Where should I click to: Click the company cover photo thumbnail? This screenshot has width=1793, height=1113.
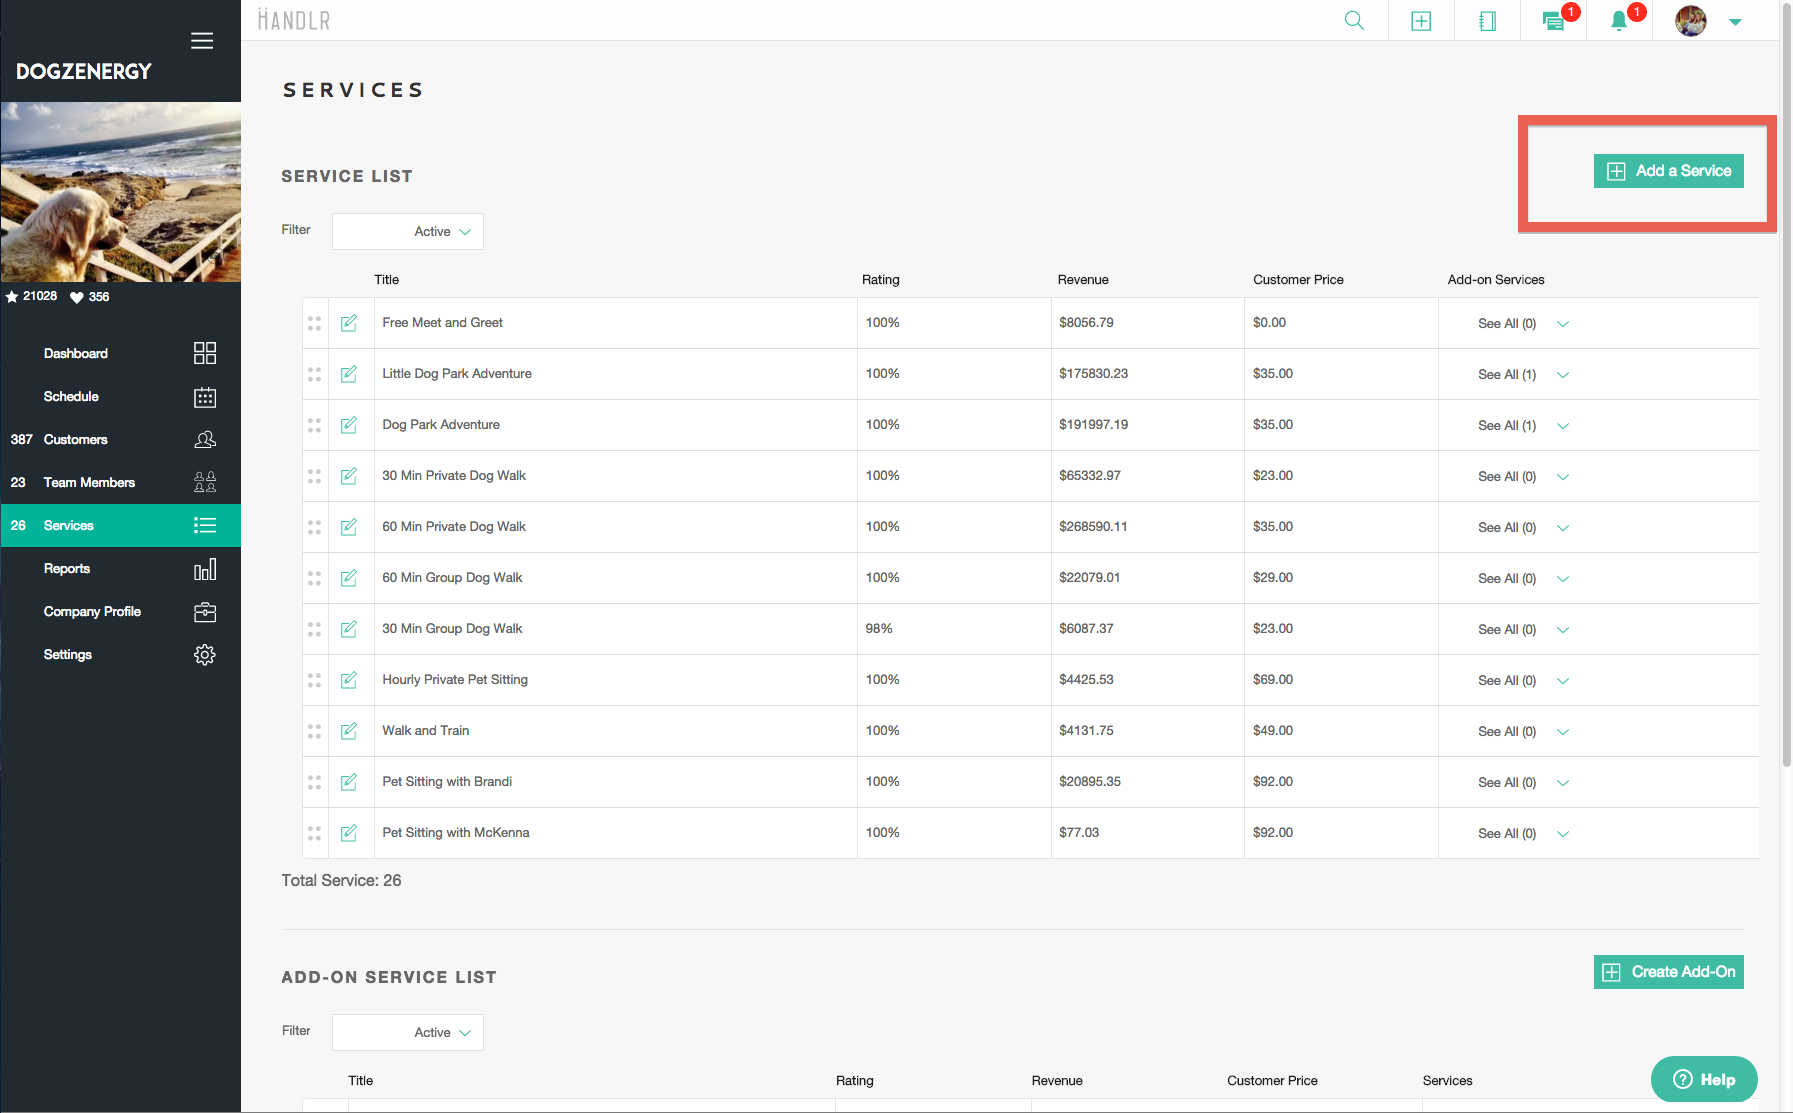pos(121,192)
